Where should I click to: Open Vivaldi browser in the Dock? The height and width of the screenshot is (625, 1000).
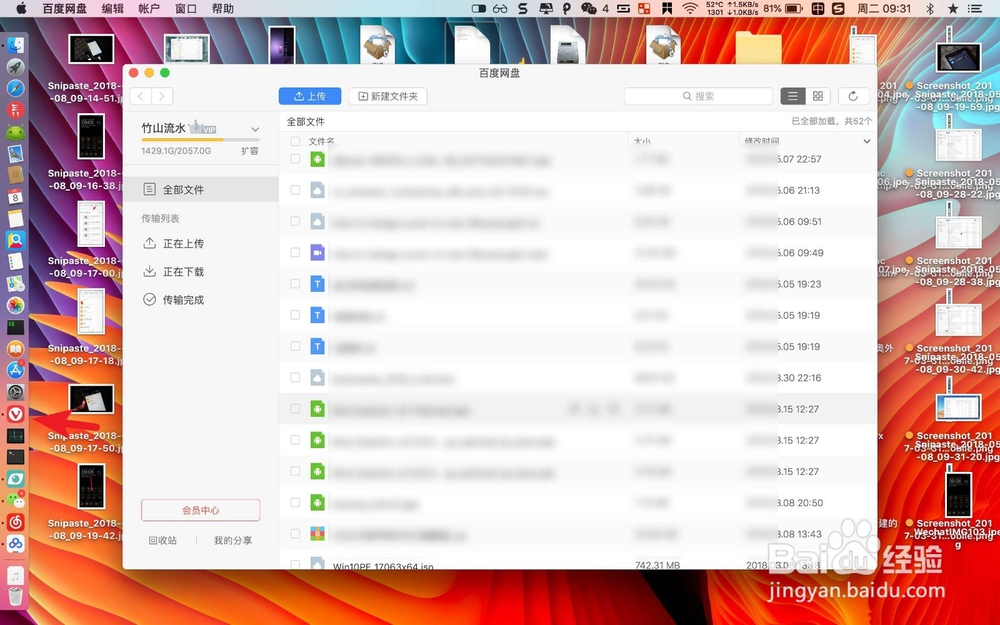[x=15, y=414]
